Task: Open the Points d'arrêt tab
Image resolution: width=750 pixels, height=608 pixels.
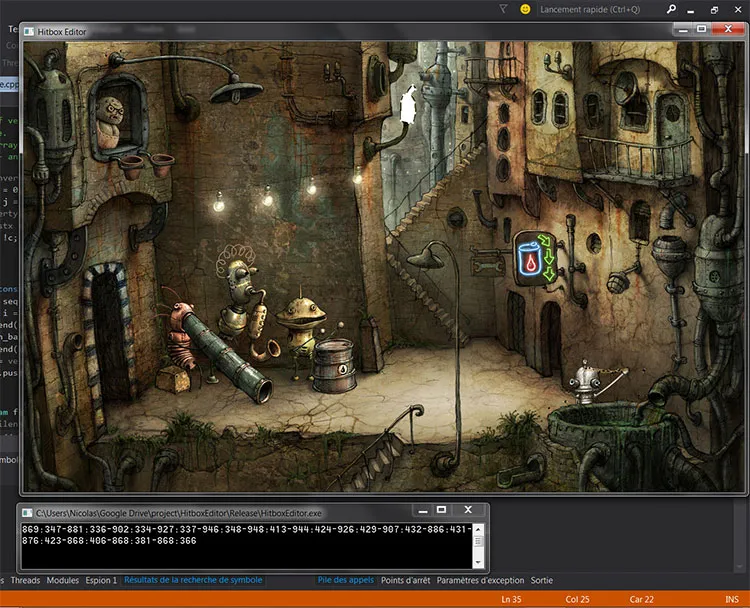Action: coord(406,580)
